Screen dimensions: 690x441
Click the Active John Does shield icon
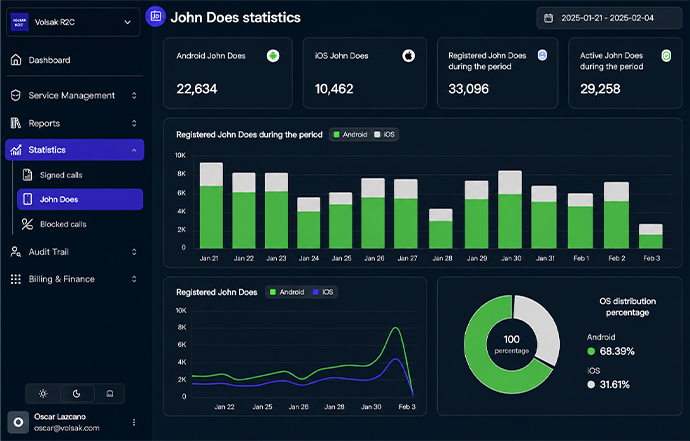click(x=667, y=56)
